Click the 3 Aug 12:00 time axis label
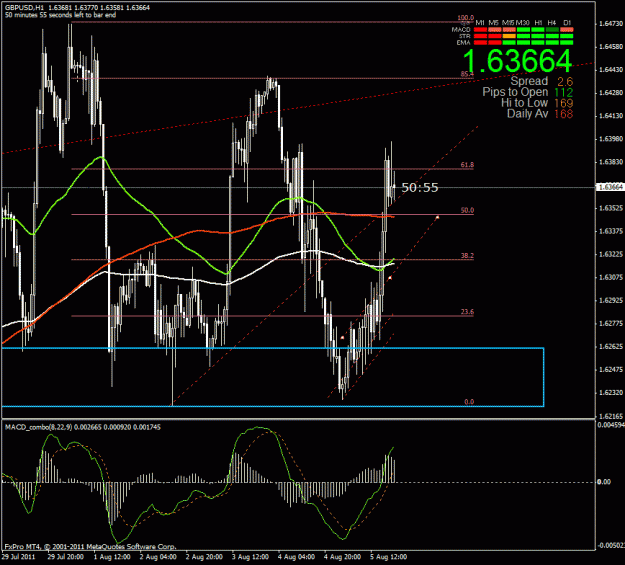Viewport: 625px width, 565px height. [250, 557]
